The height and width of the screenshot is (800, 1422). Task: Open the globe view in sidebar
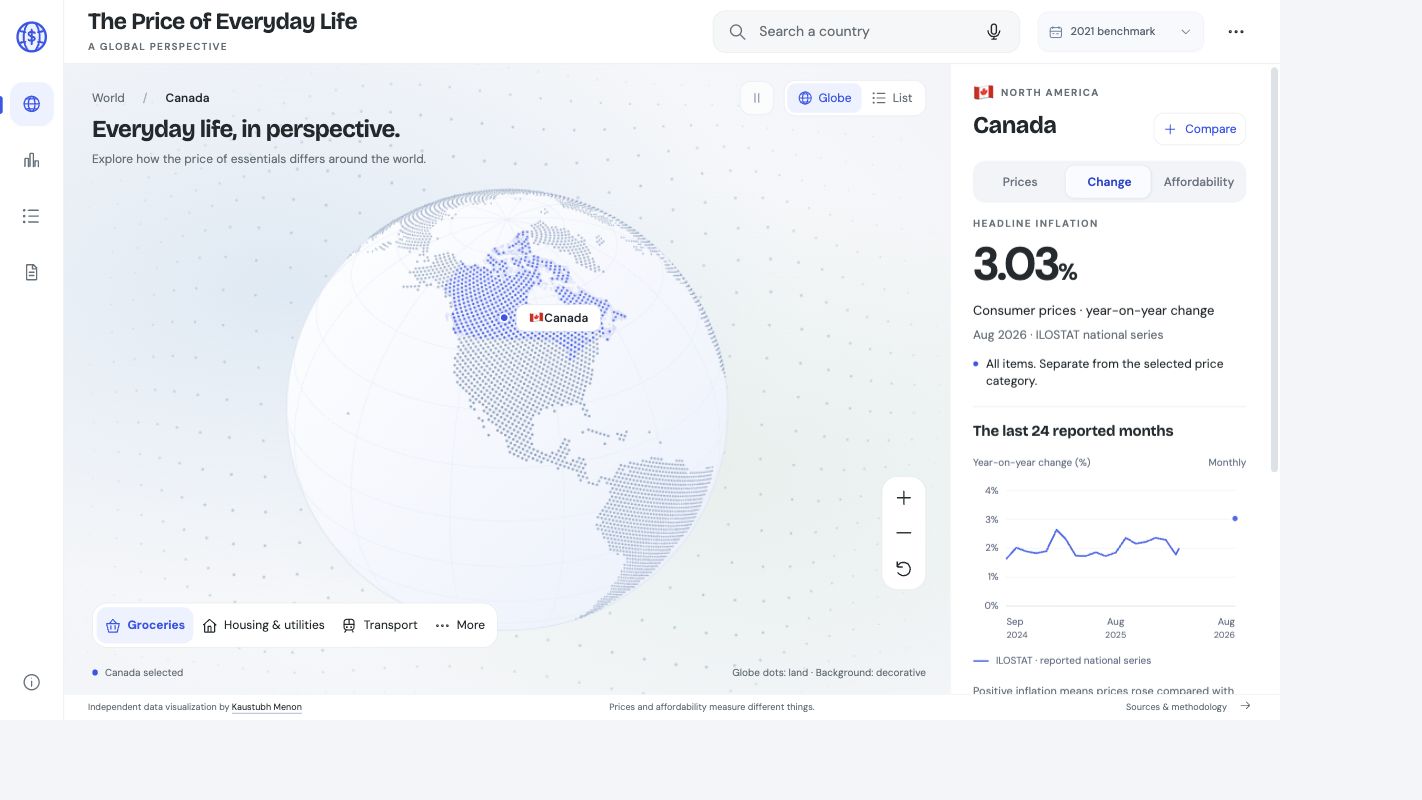click(32, 104)
